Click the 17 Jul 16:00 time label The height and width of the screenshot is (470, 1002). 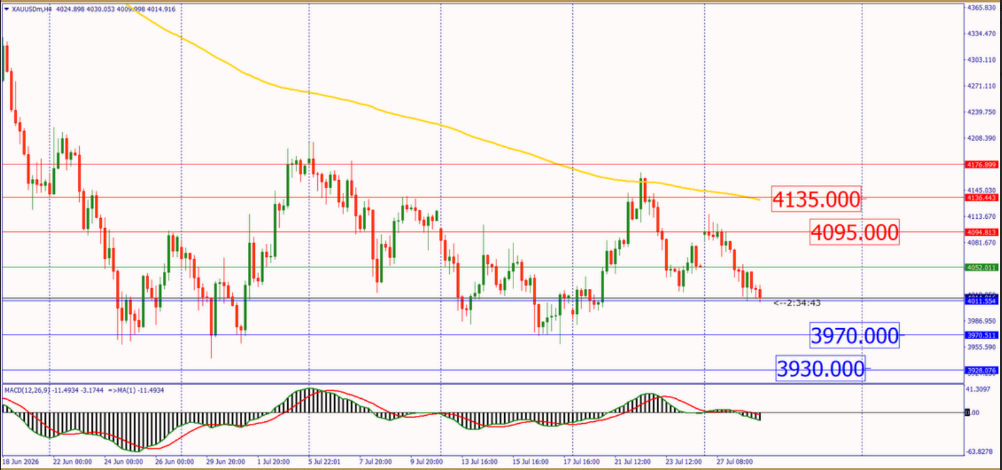(583, 461)
